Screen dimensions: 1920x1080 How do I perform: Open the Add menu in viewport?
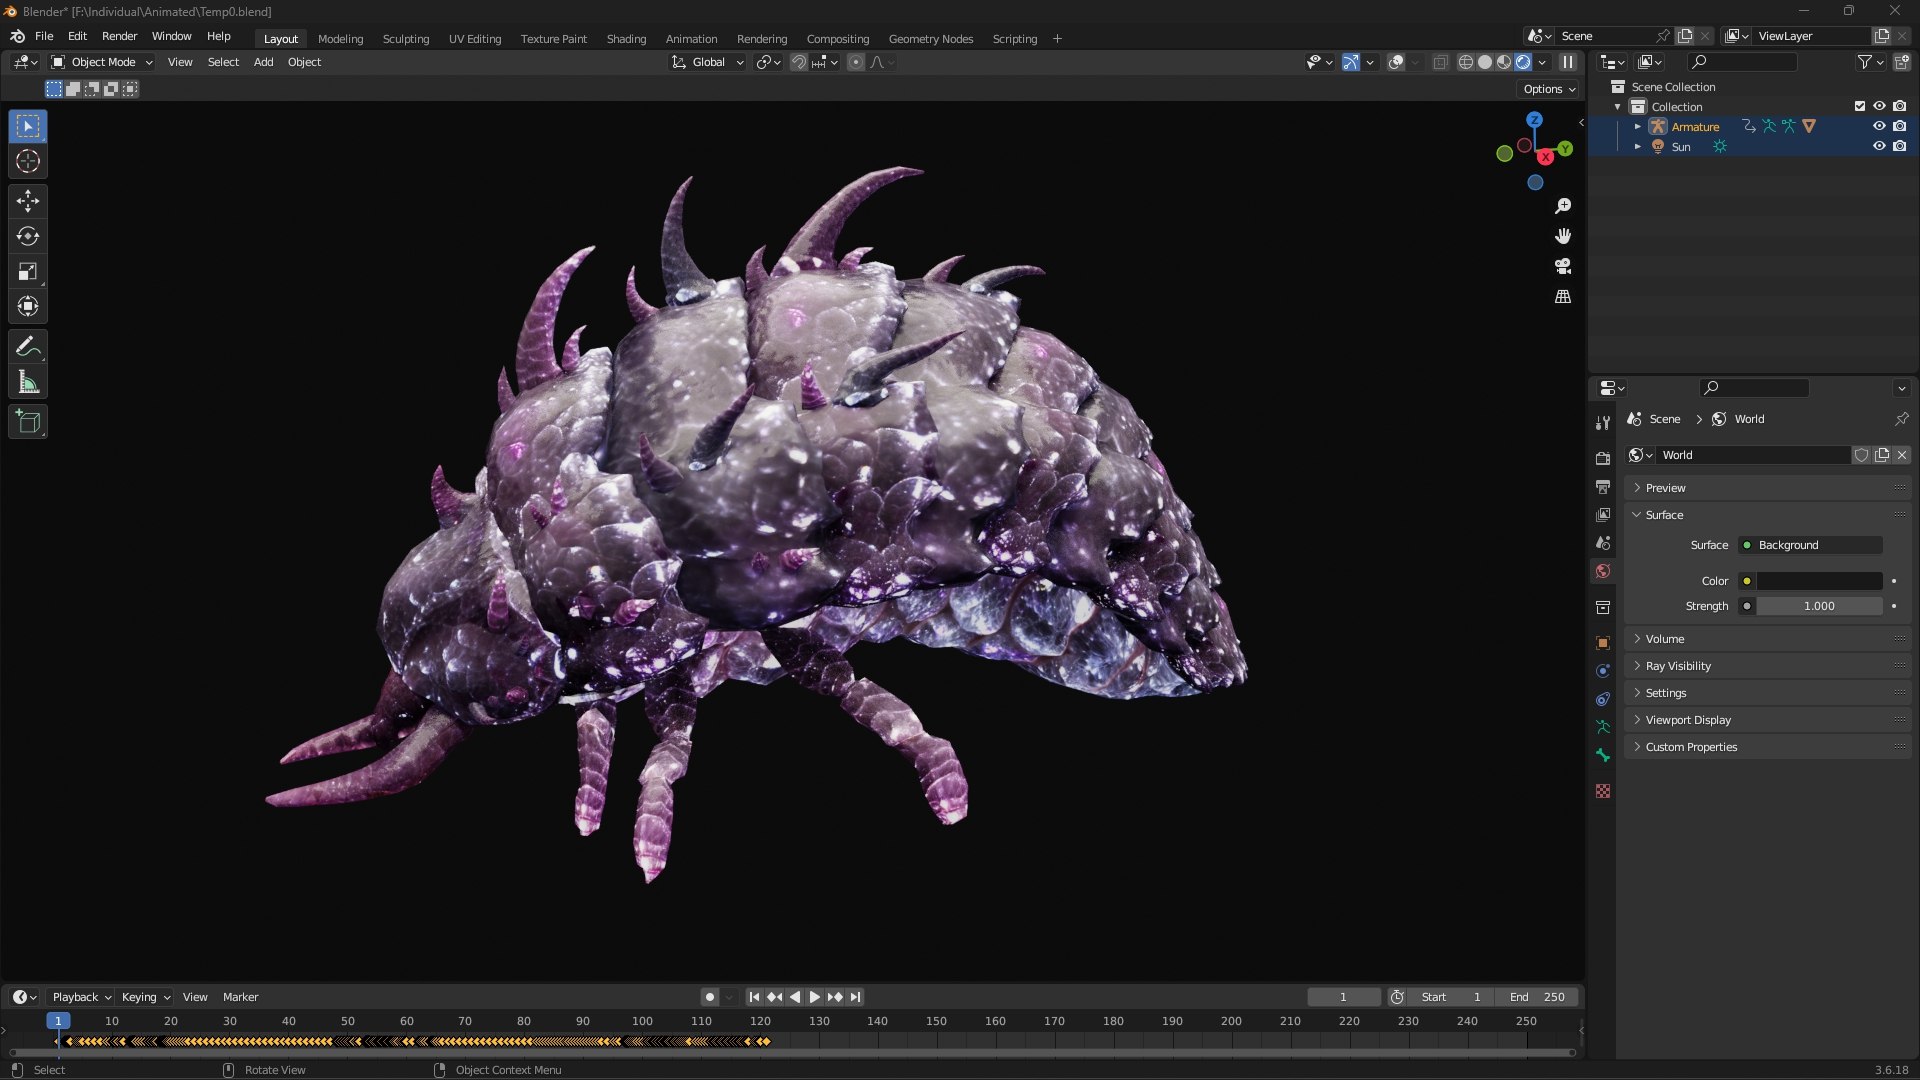263,62
